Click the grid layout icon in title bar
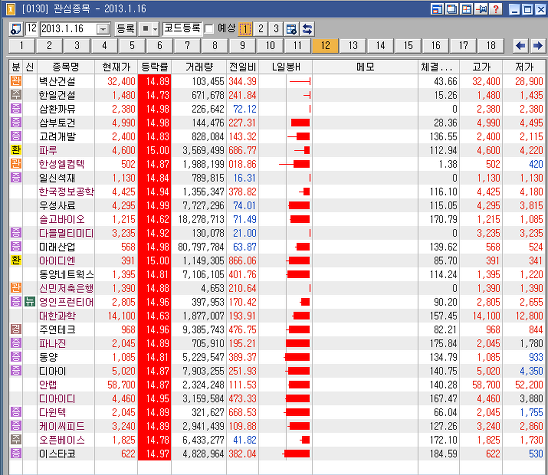This screenshot has height=475, width=548. [x=466, y=9]
